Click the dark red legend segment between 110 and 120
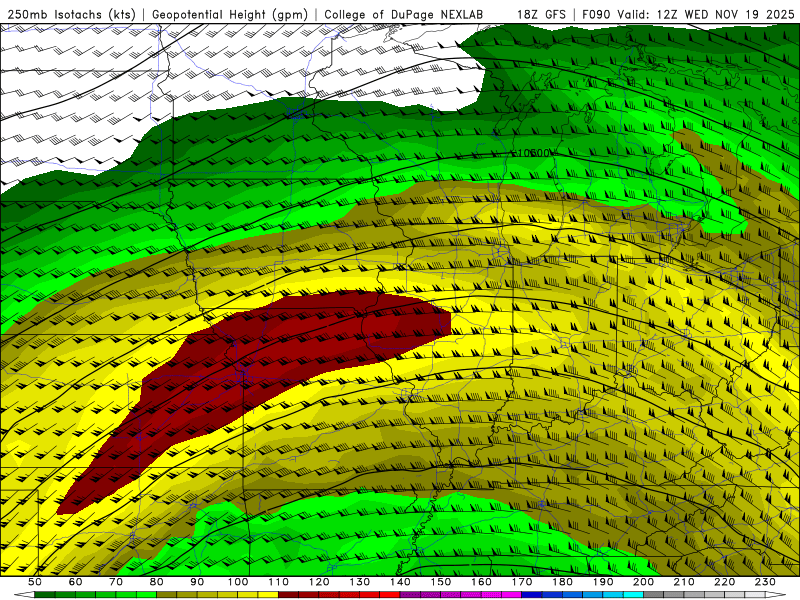This screenshot has width=800, height=600. point(298,595)
